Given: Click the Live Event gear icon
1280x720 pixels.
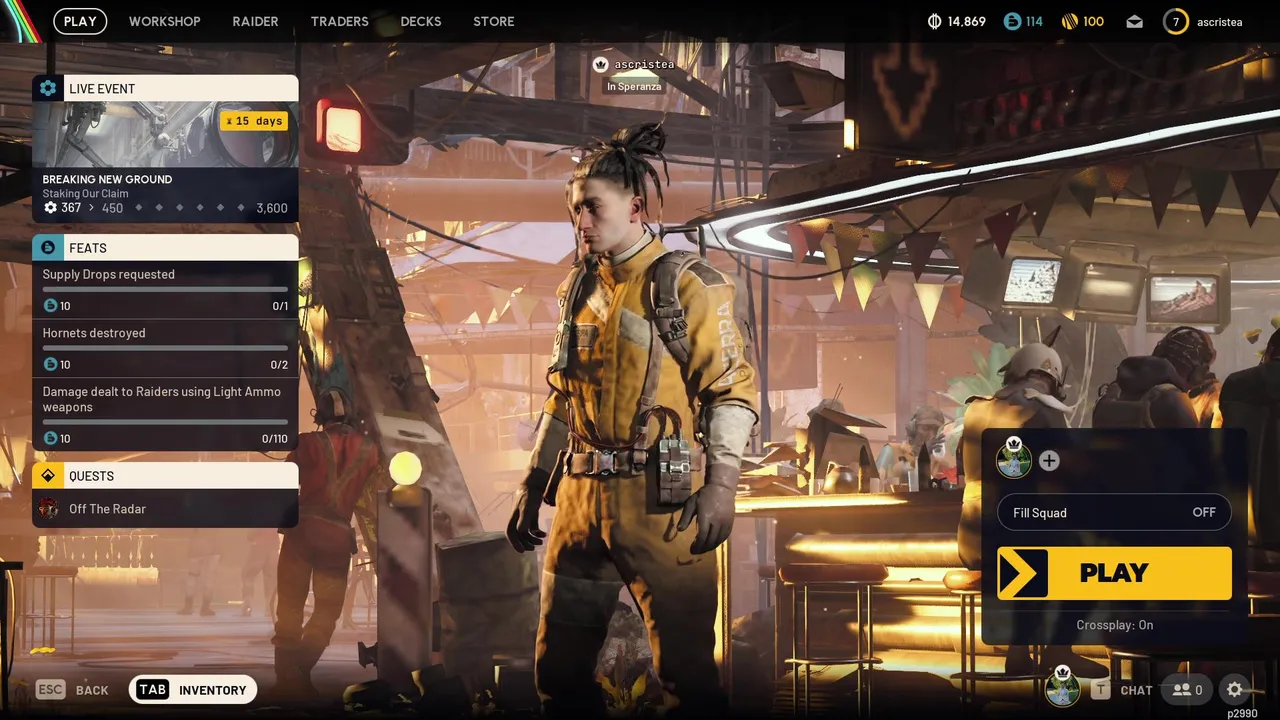Looking at the screenshot, I should pyautogui.click(x=48, y=88).
